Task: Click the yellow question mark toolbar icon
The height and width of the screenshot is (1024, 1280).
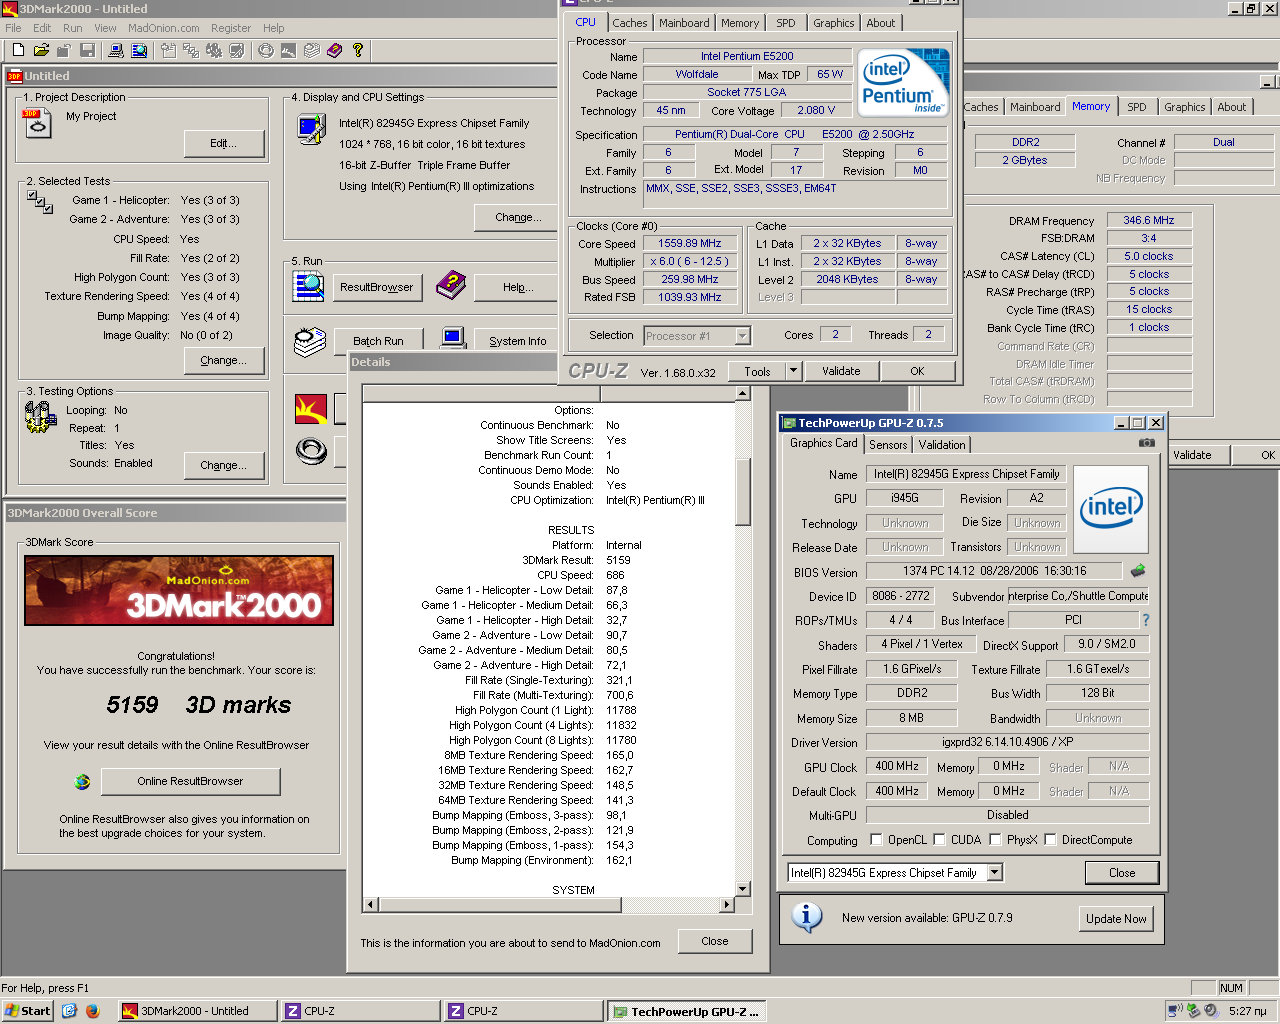Action: 358,50
